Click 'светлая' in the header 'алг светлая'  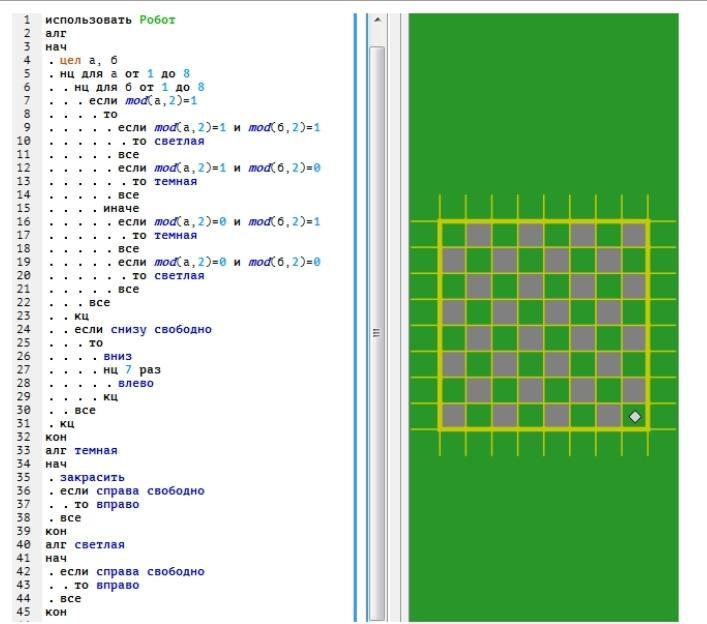99,544
